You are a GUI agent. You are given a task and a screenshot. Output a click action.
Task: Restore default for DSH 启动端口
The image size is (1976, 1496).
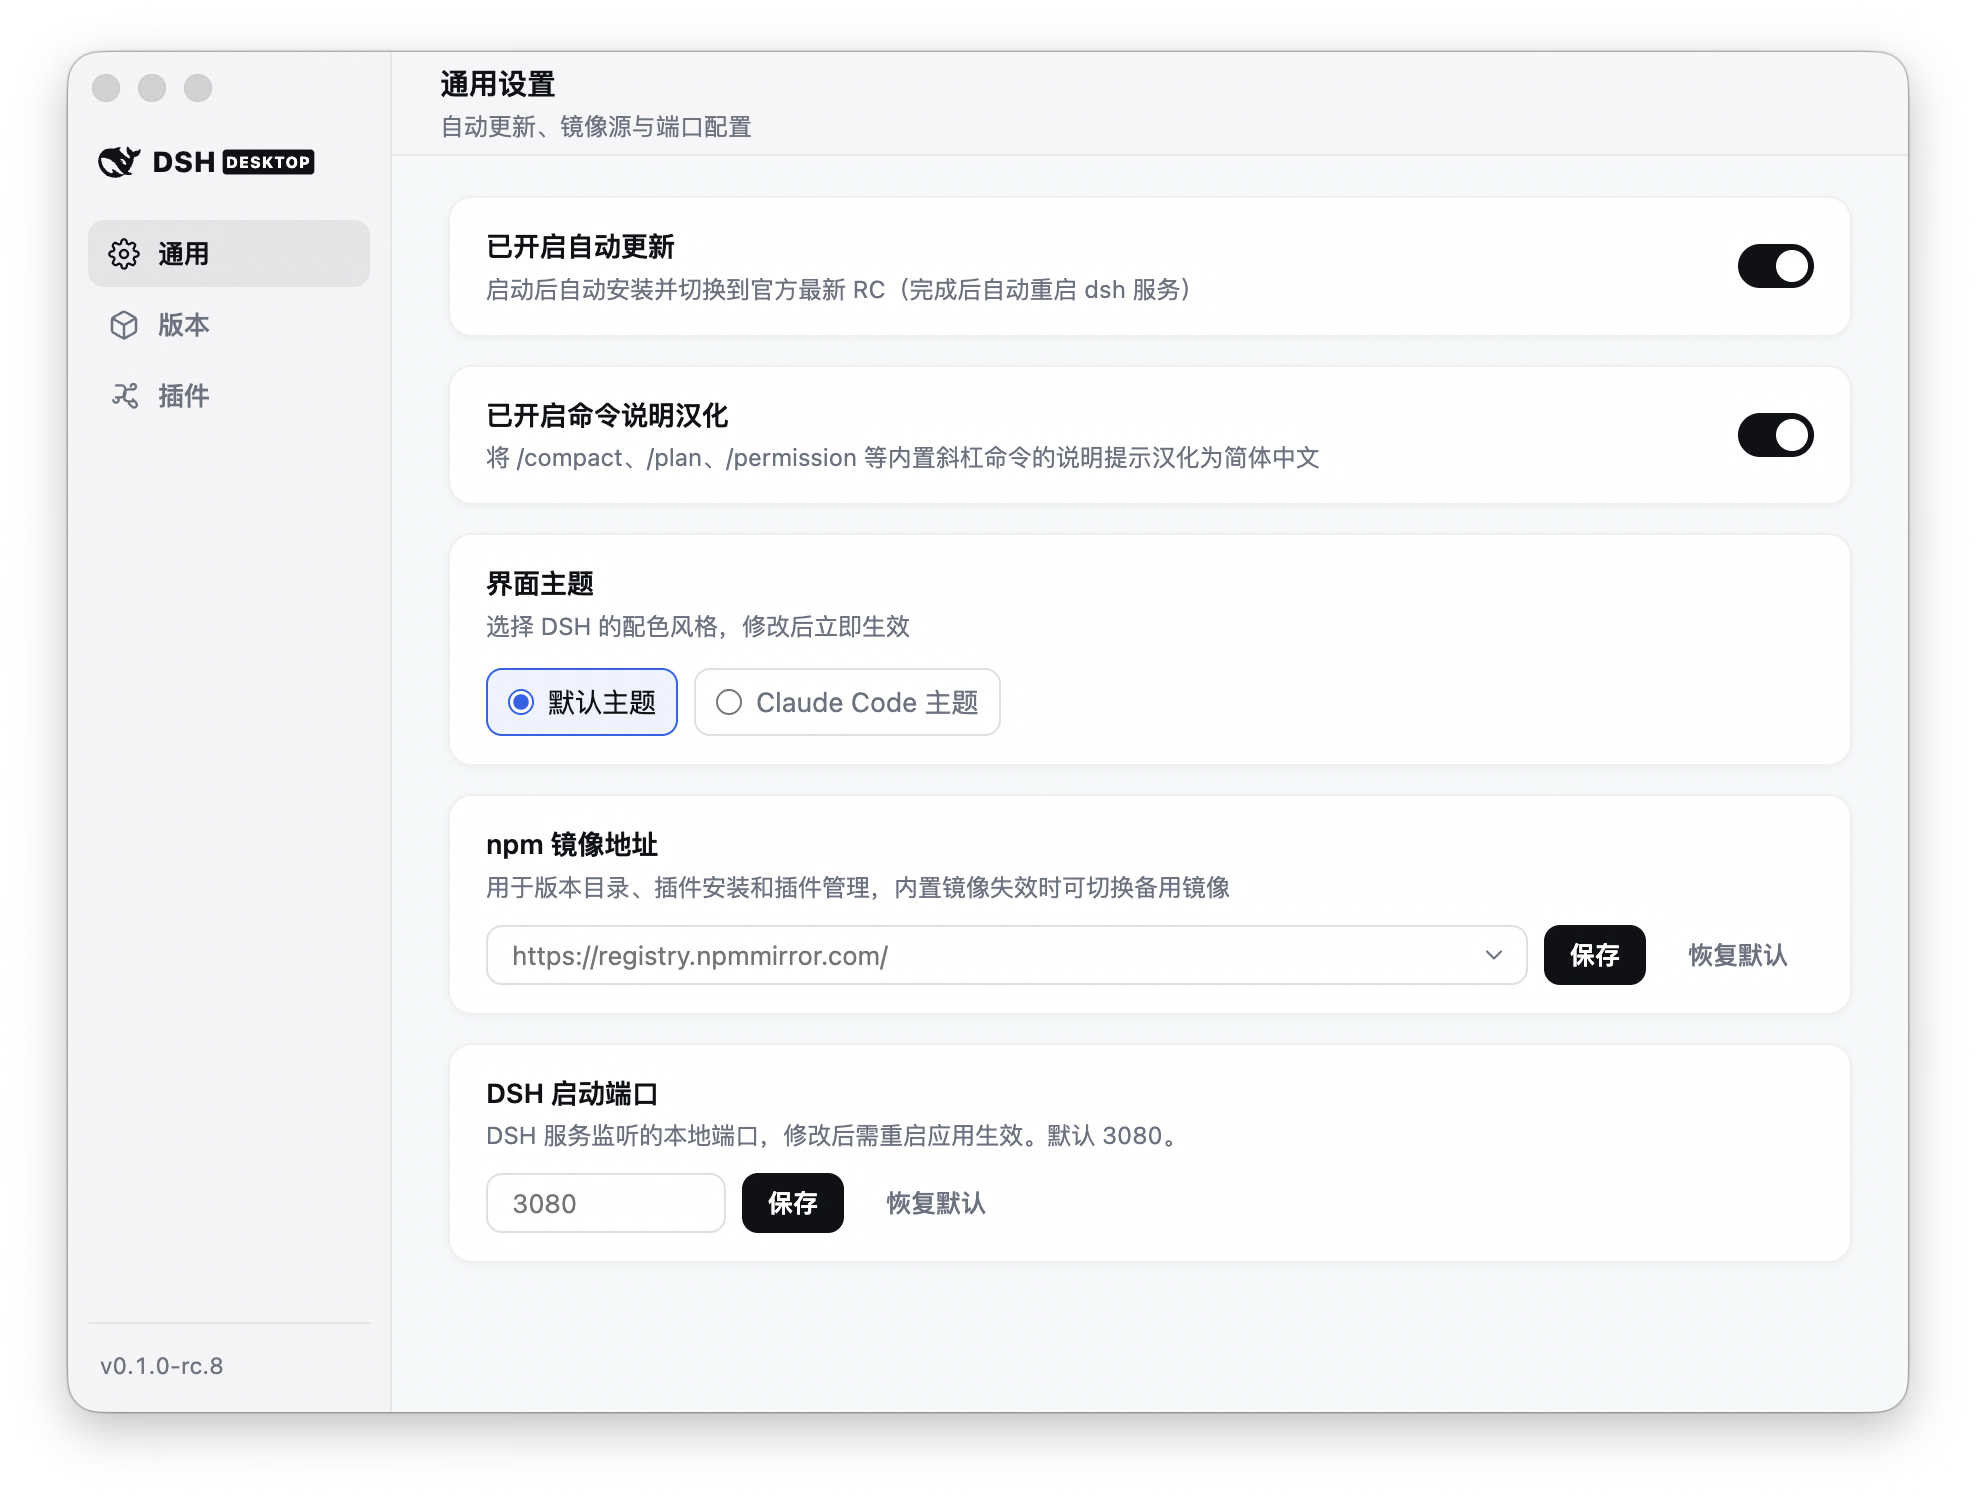click(936, 1203)
